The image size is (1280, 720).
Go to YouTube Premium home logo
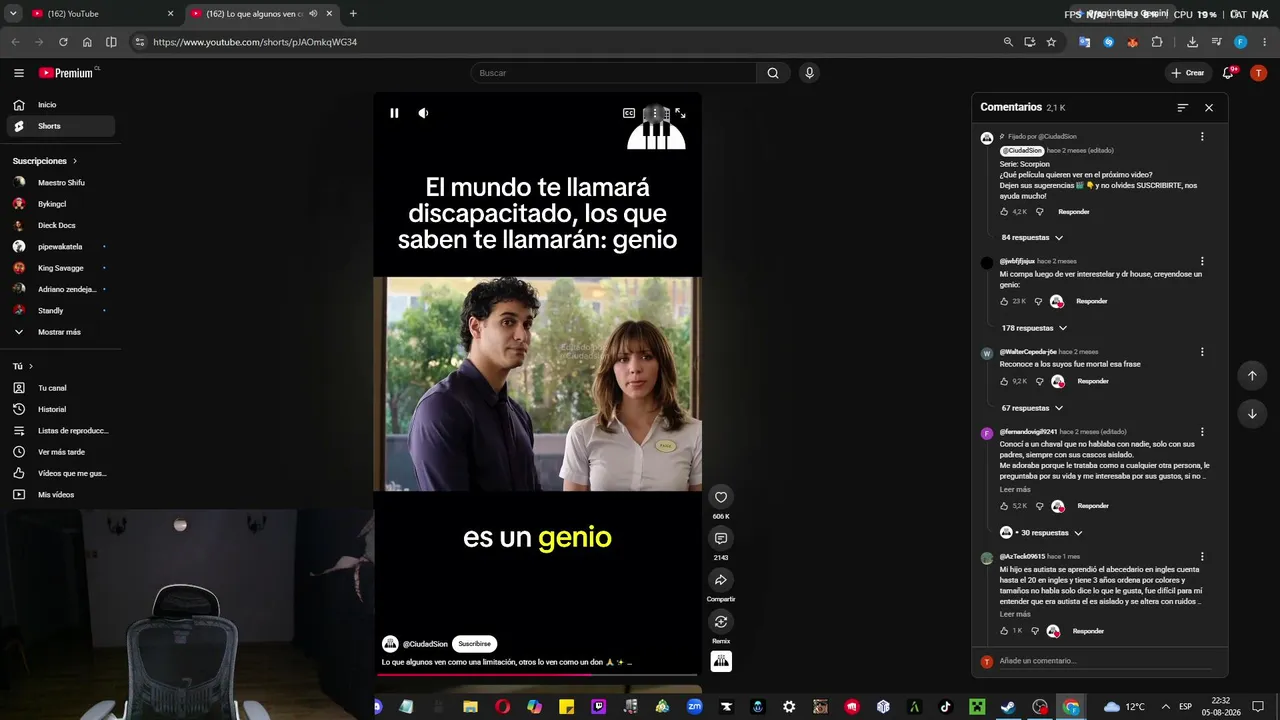coord(66,73)
